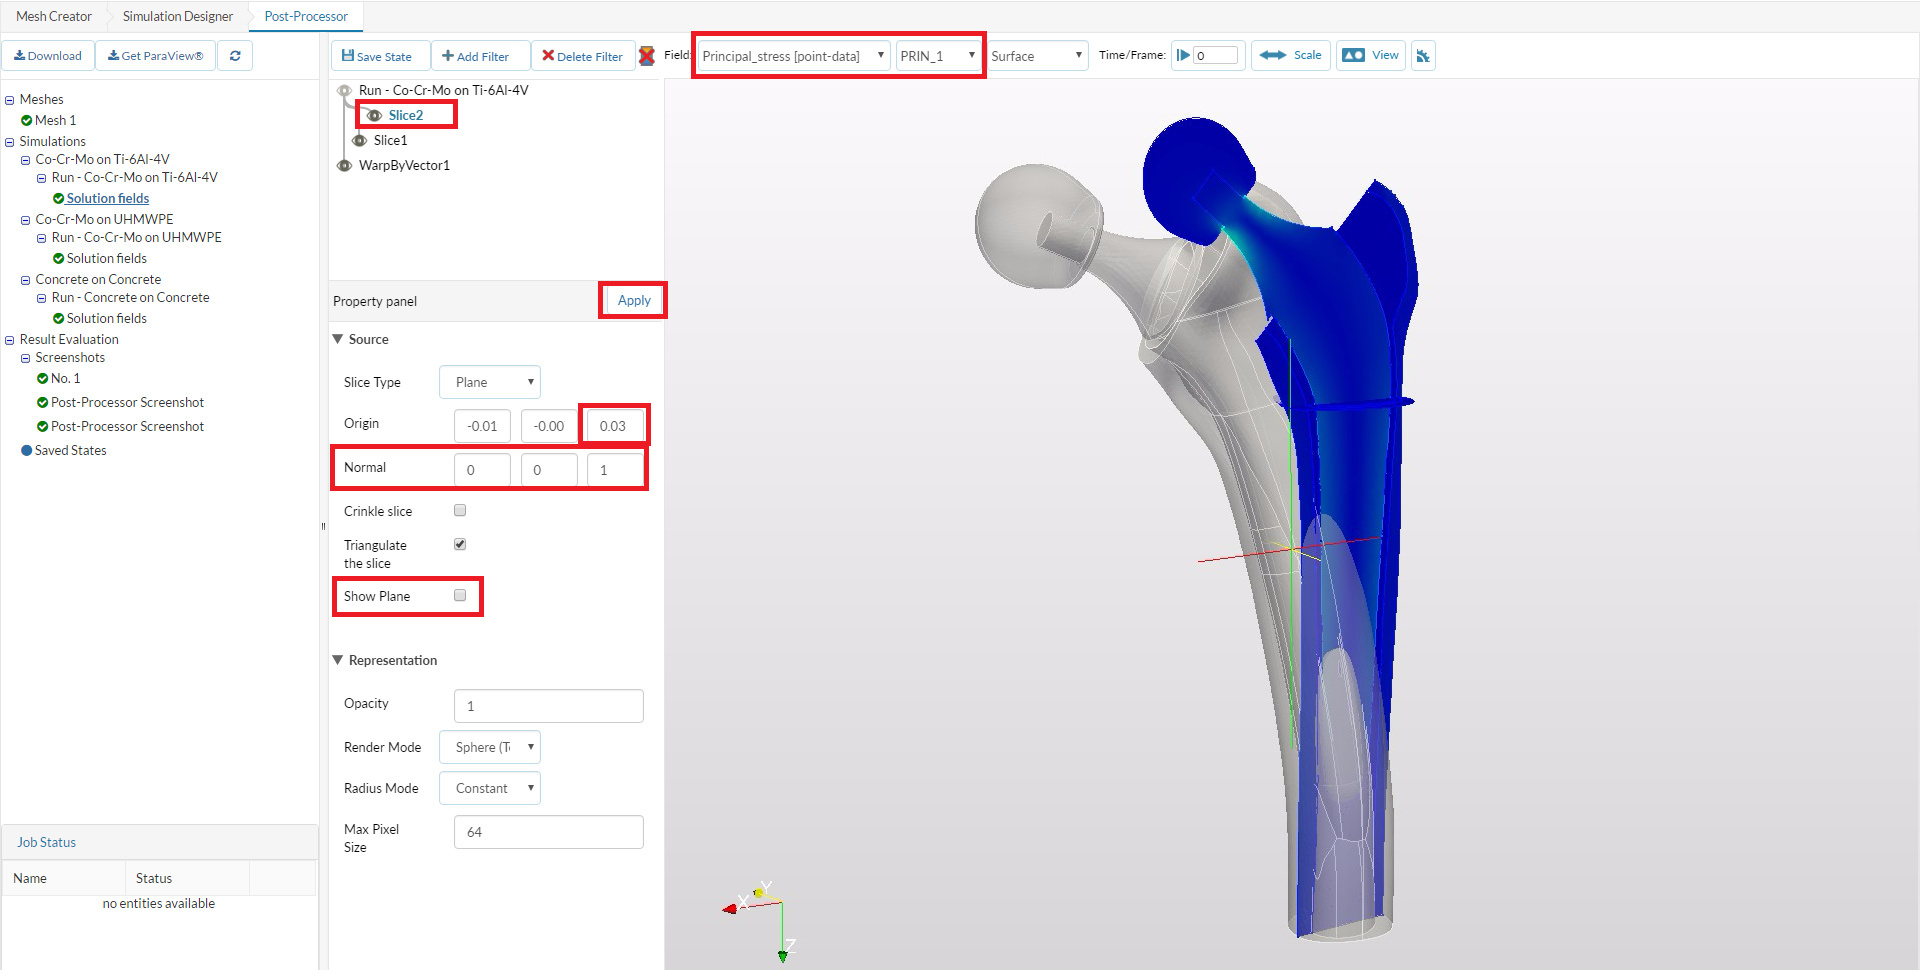The image size is (1920, 970).
Task: Select the Slice1 filter
Action: (390, 140)
